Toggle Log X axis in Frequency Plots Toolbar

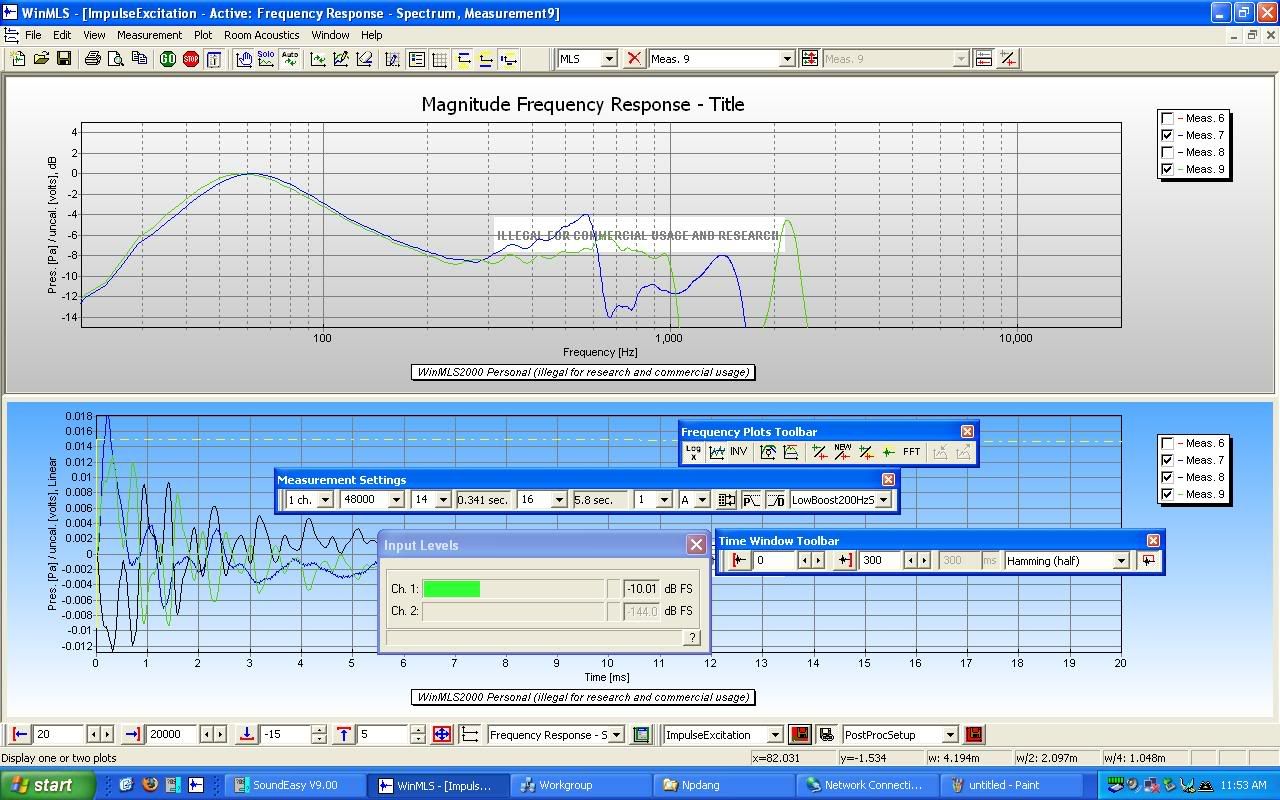pyautogui.click(x=693, y=452)
